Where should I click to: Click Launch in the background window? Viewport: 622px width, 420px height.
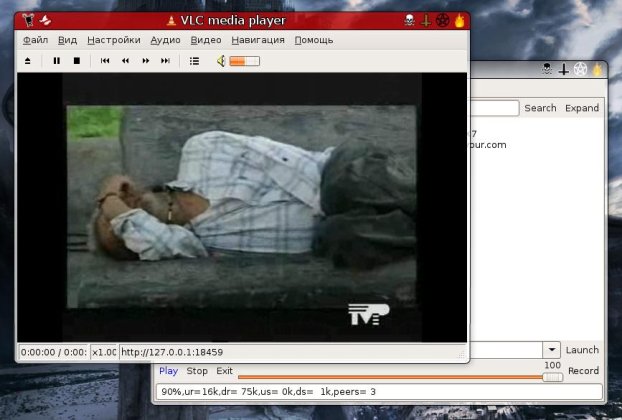tap(582, 350)
